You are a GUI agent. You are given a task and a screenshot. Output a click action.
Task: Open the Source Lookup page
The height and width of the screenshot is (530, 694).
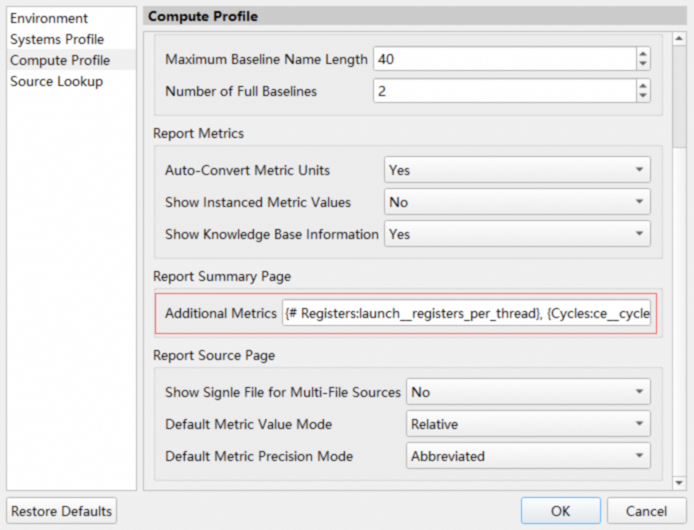[56, 81]
